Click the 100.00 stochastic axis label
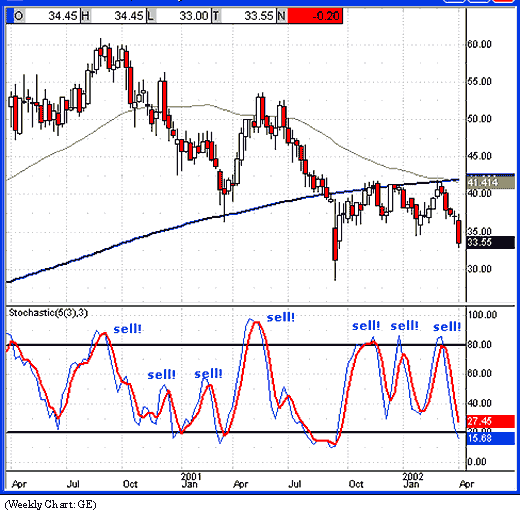520x516 pixels. [482, 314]
